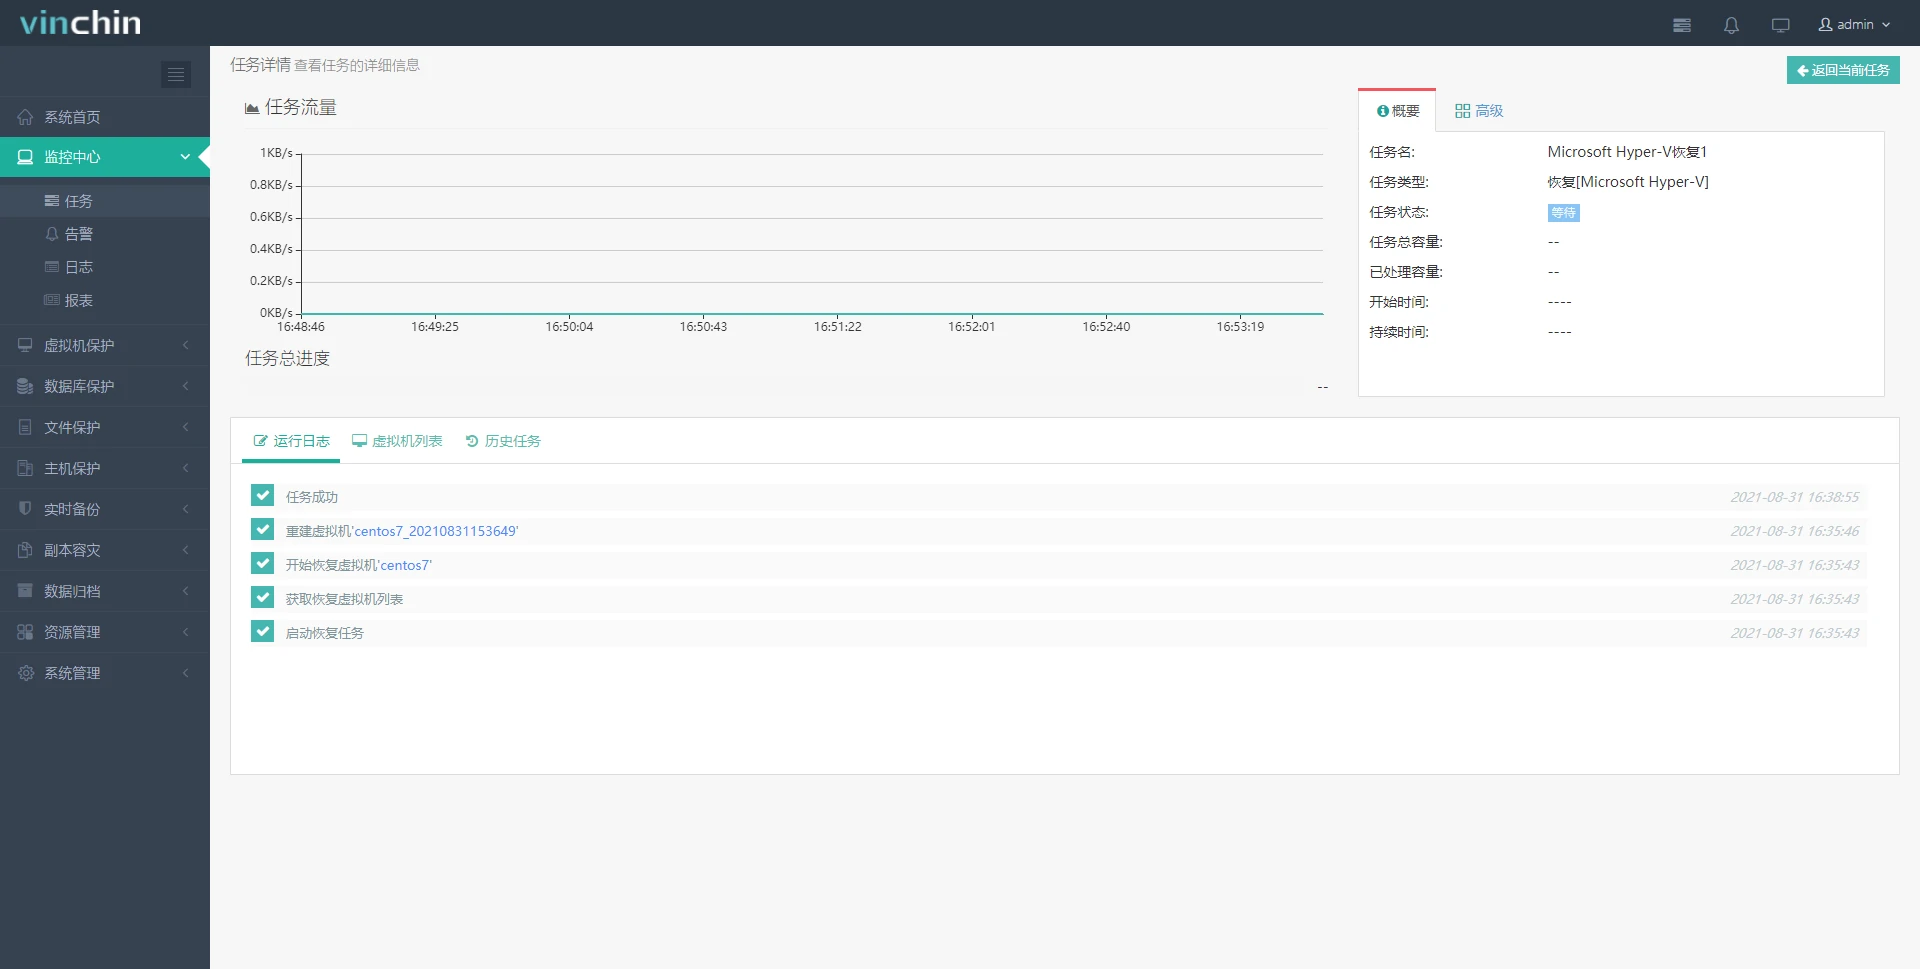Viewport: 1920px width, 969px height.
Task: Click the laptop icon beside 监控中心
Action: [25, 157]
